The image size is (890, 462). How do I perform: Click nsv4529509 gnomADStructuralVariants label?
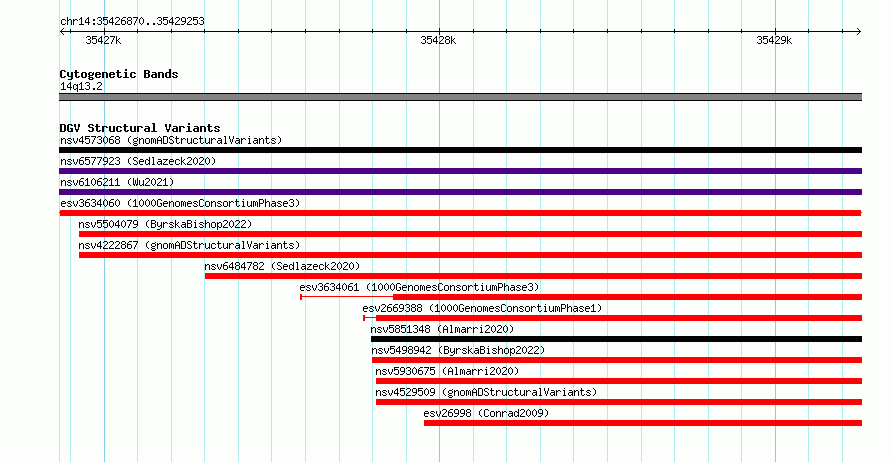486,392
